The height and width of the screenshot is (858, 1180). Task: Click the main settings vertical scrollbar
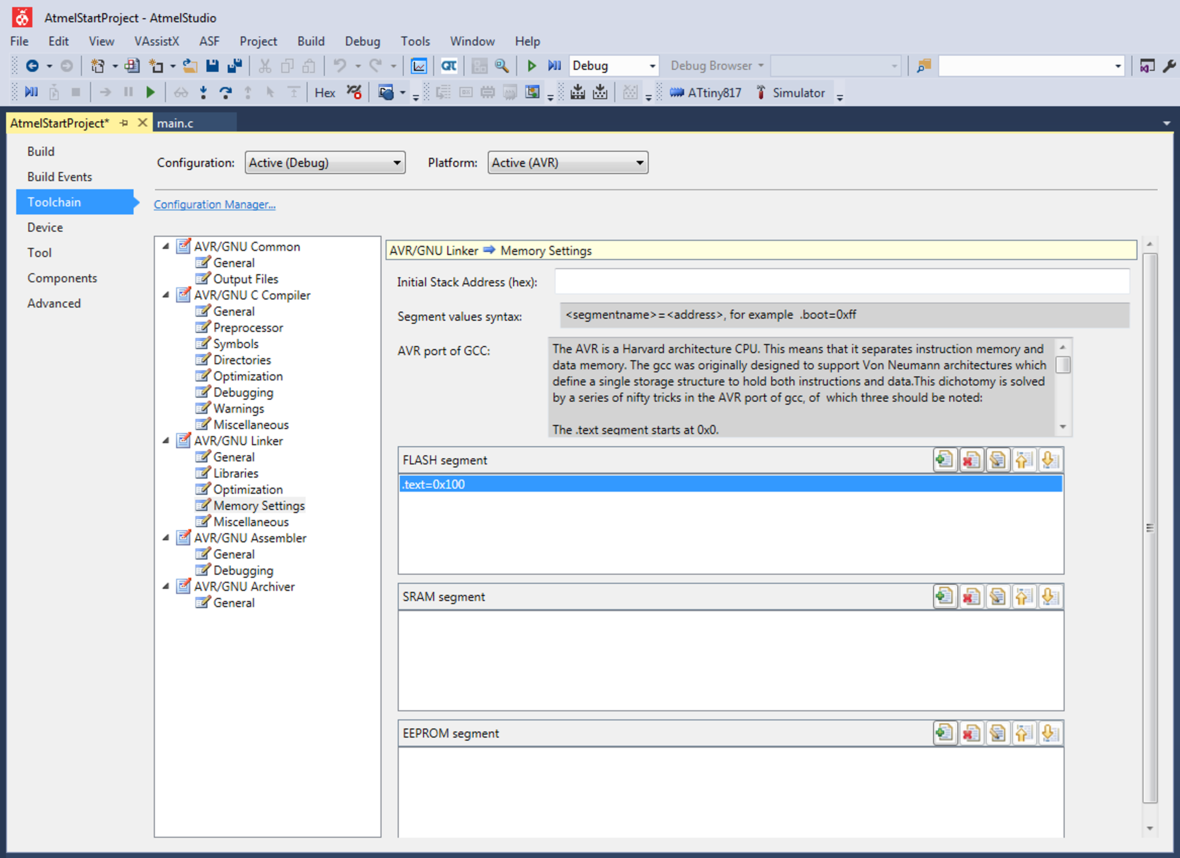pos(1149,527)
